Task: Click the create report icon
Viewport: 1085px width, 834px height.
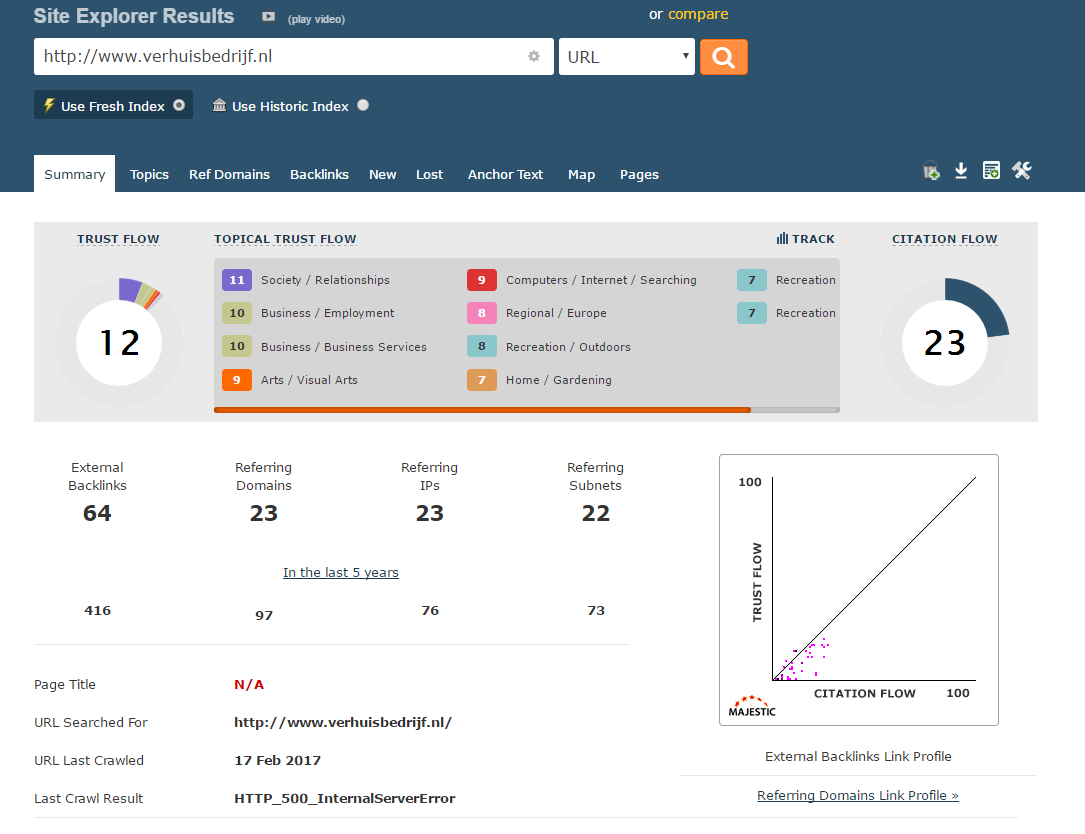Action: pyautogui.click(x=991, y=171)
